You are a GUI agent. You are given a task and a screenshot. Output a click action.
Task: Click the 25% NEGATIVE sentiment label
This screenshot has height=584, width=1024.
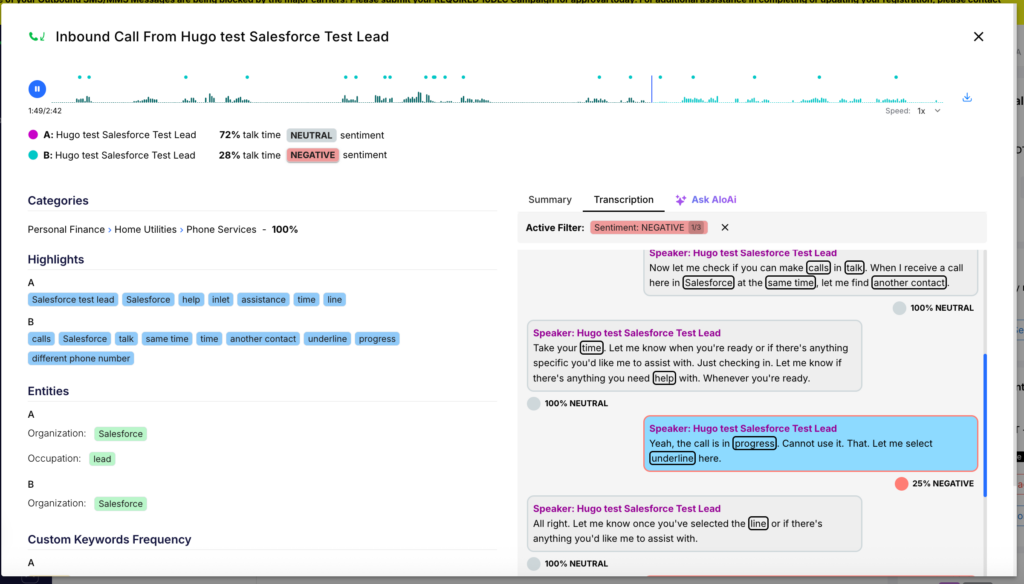coord(943,484)
